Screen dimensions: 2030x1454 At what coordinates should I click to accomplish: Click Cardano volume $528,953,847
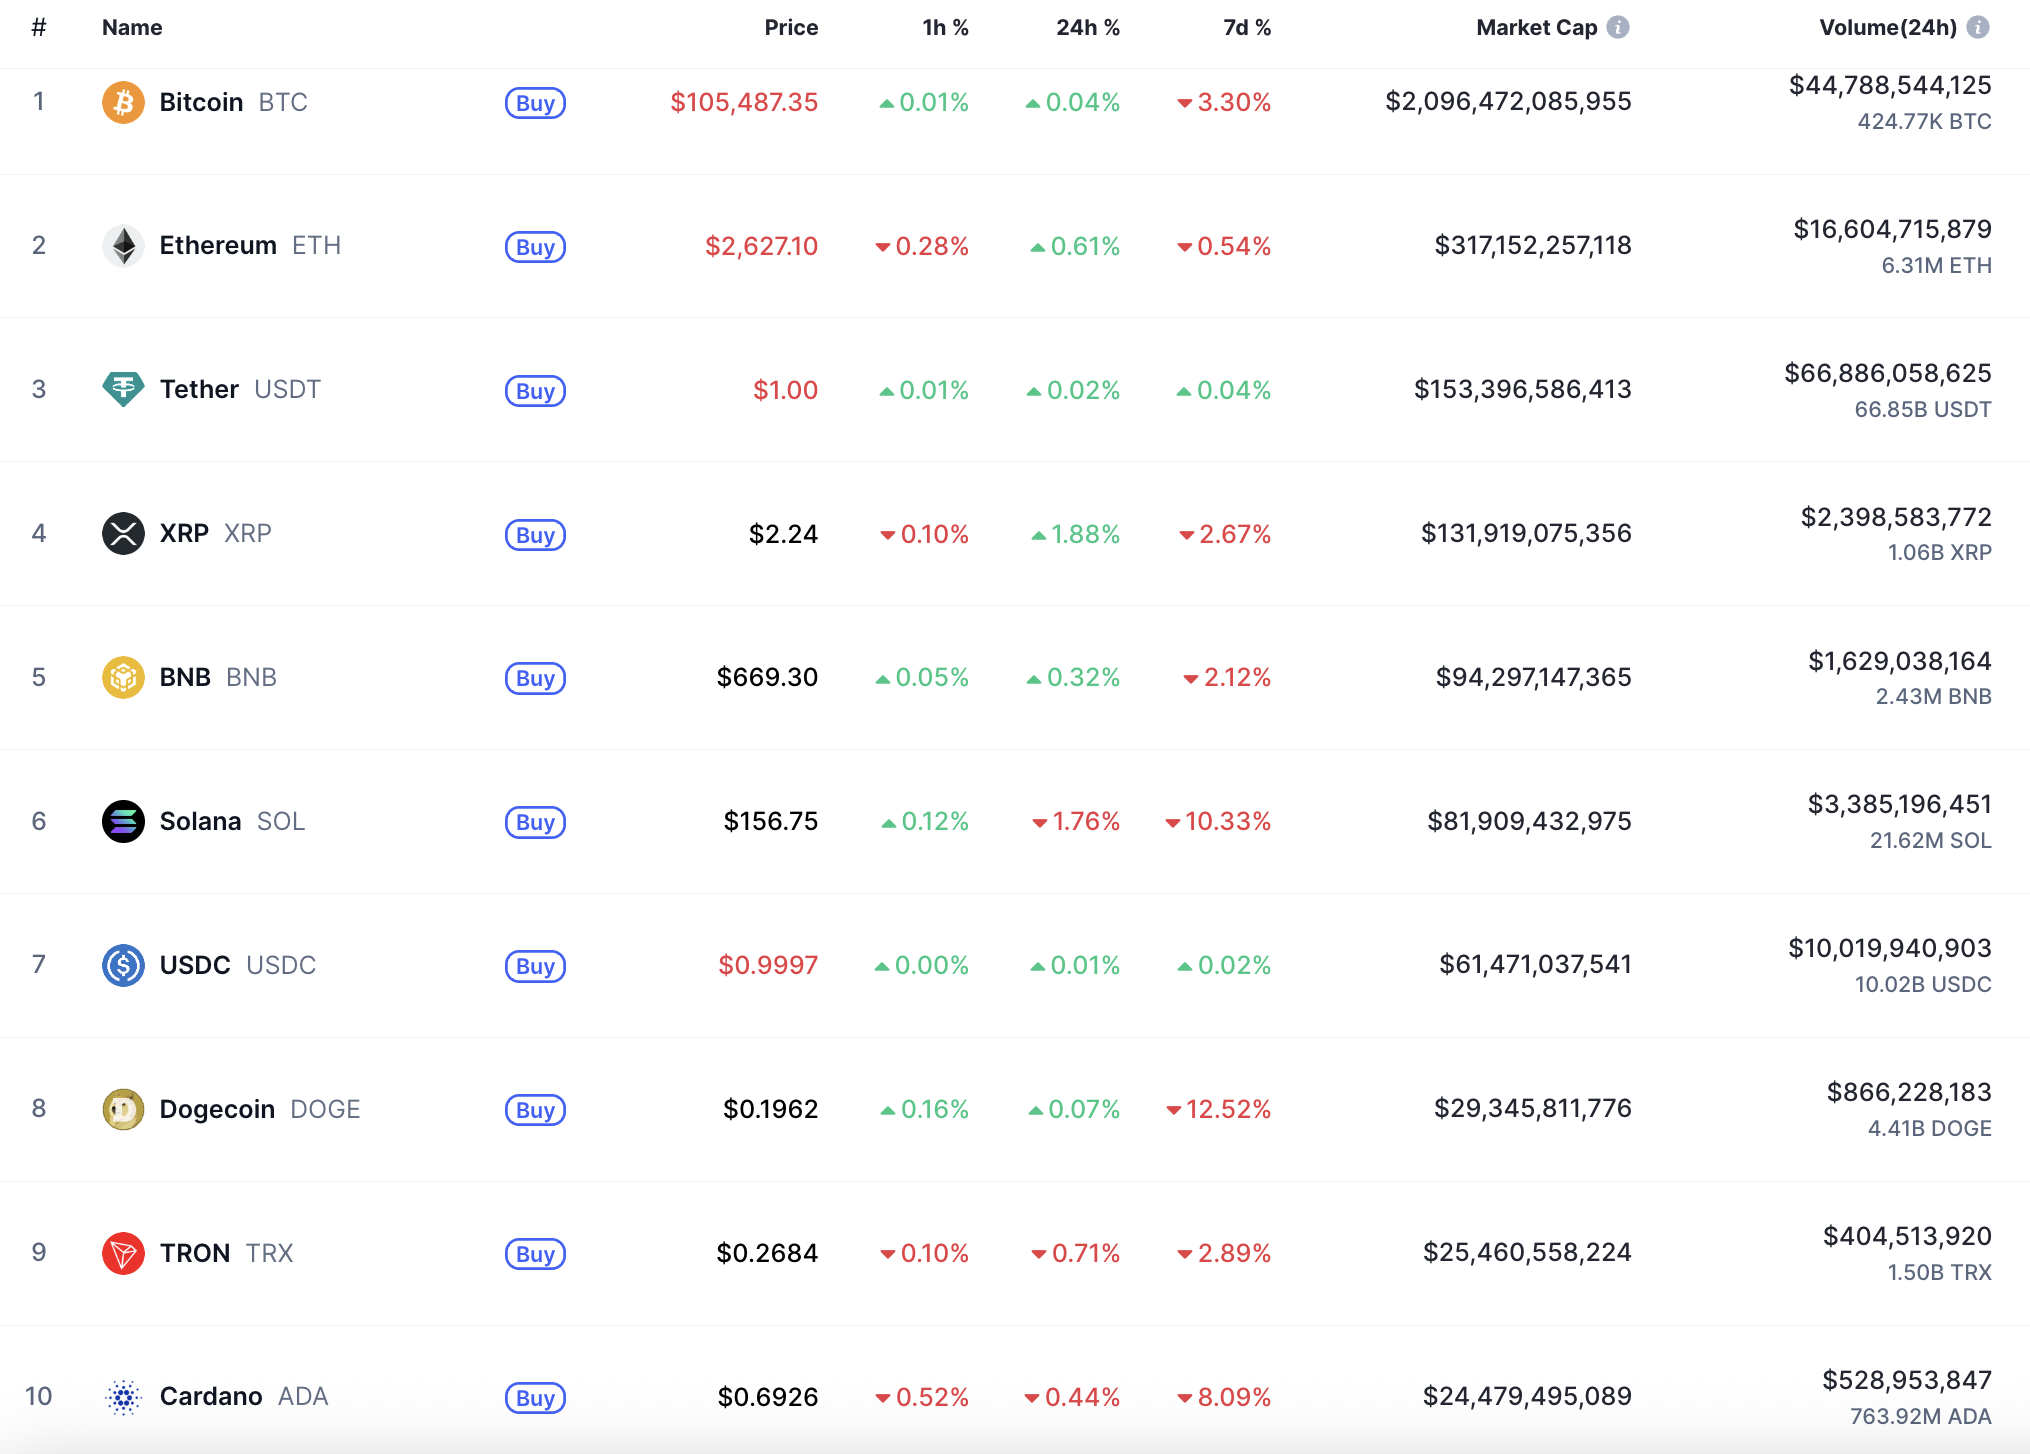1907,1380
